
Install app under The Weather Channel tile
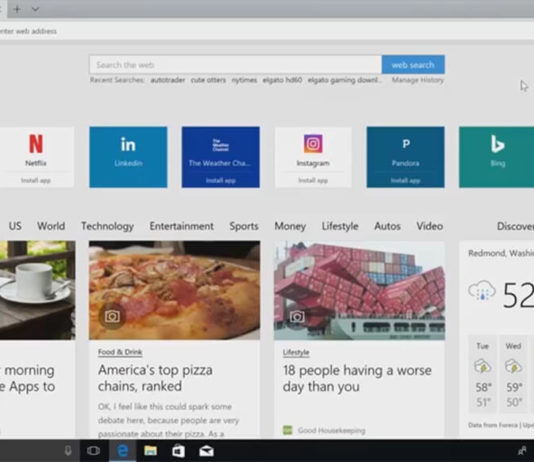[221, 180]
